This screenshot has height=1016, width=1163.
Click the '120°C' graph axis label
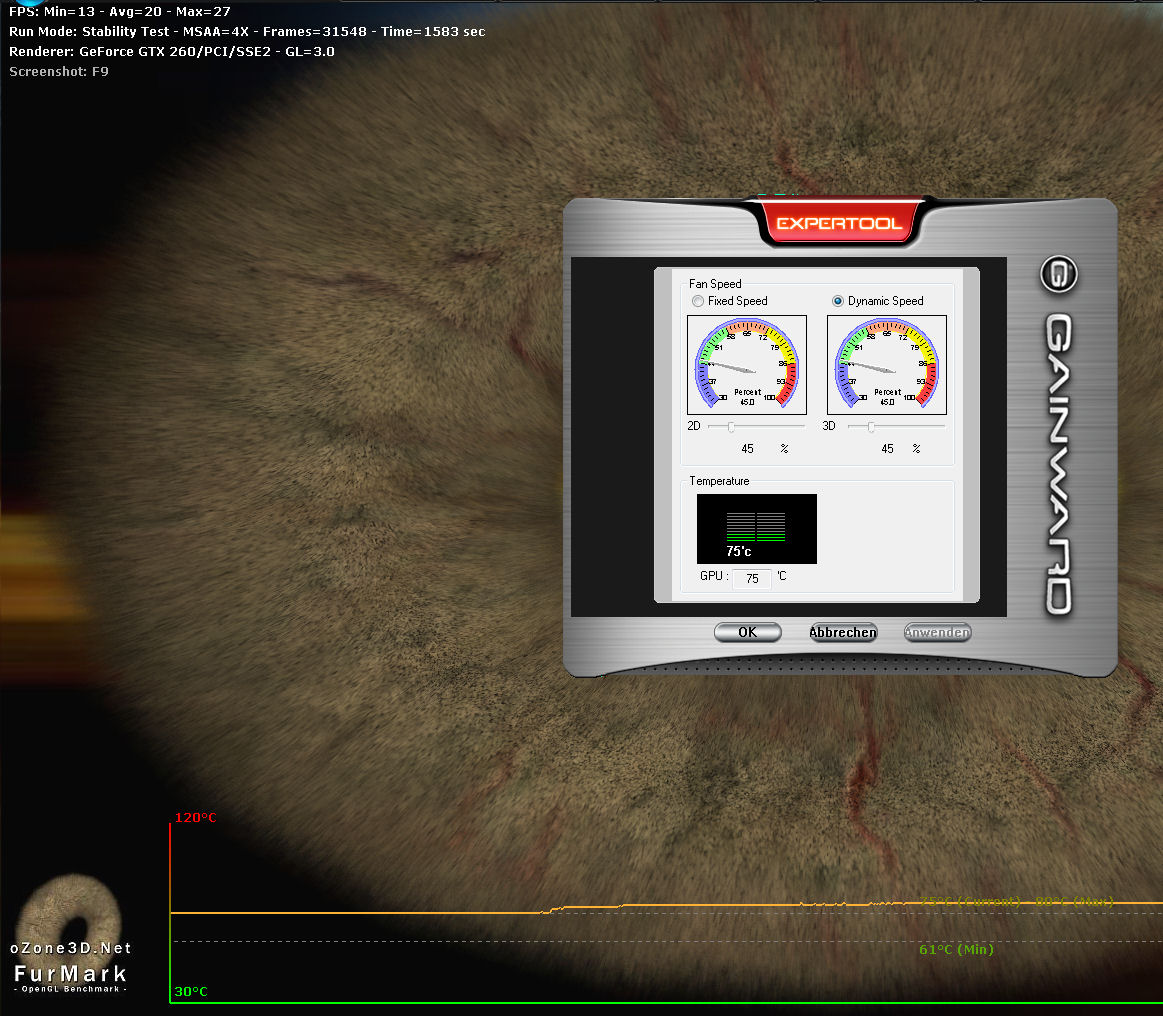[x=195, y=818]
